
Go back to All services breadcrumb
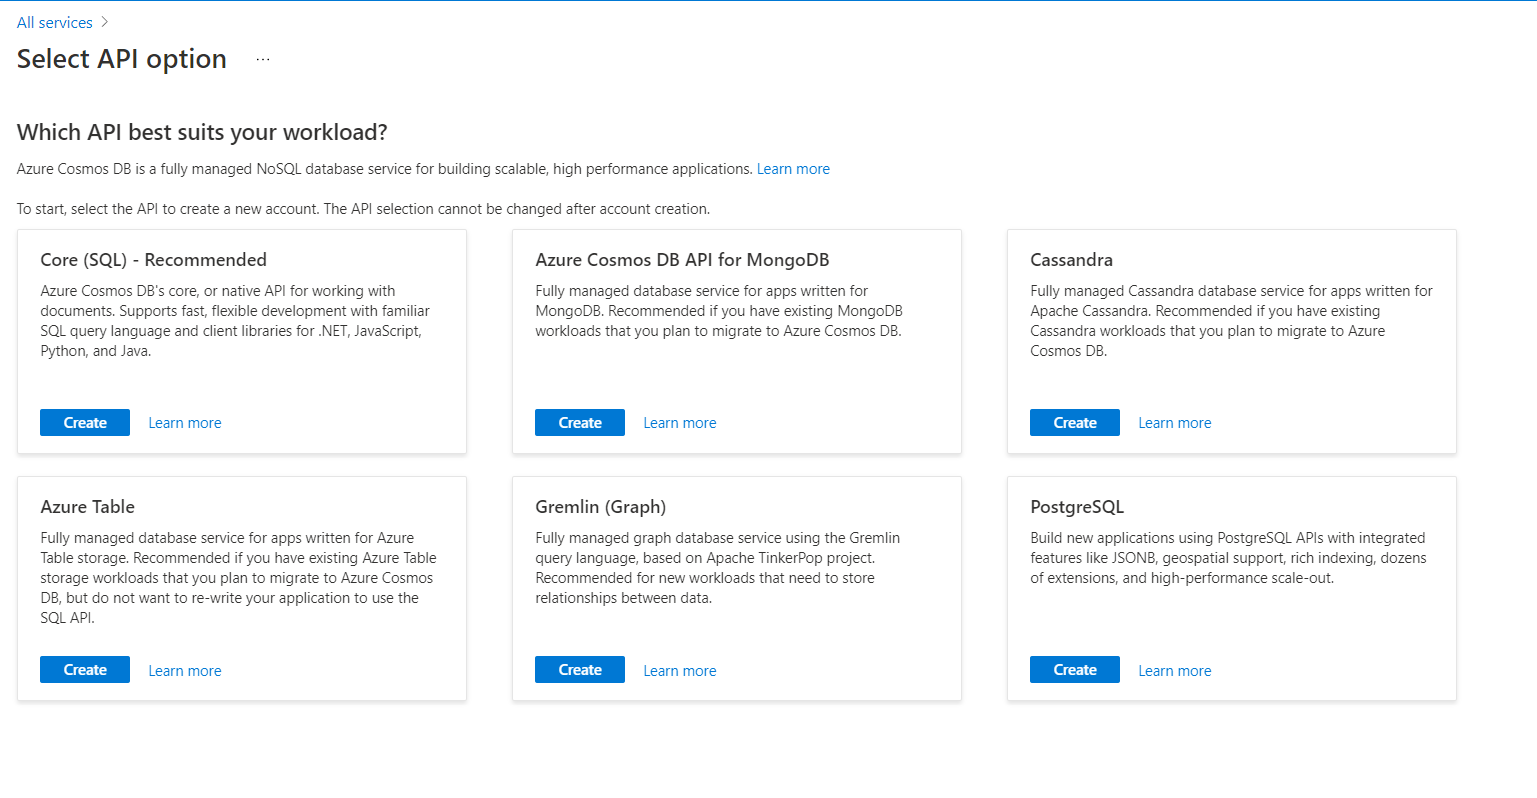coord(55,22)
